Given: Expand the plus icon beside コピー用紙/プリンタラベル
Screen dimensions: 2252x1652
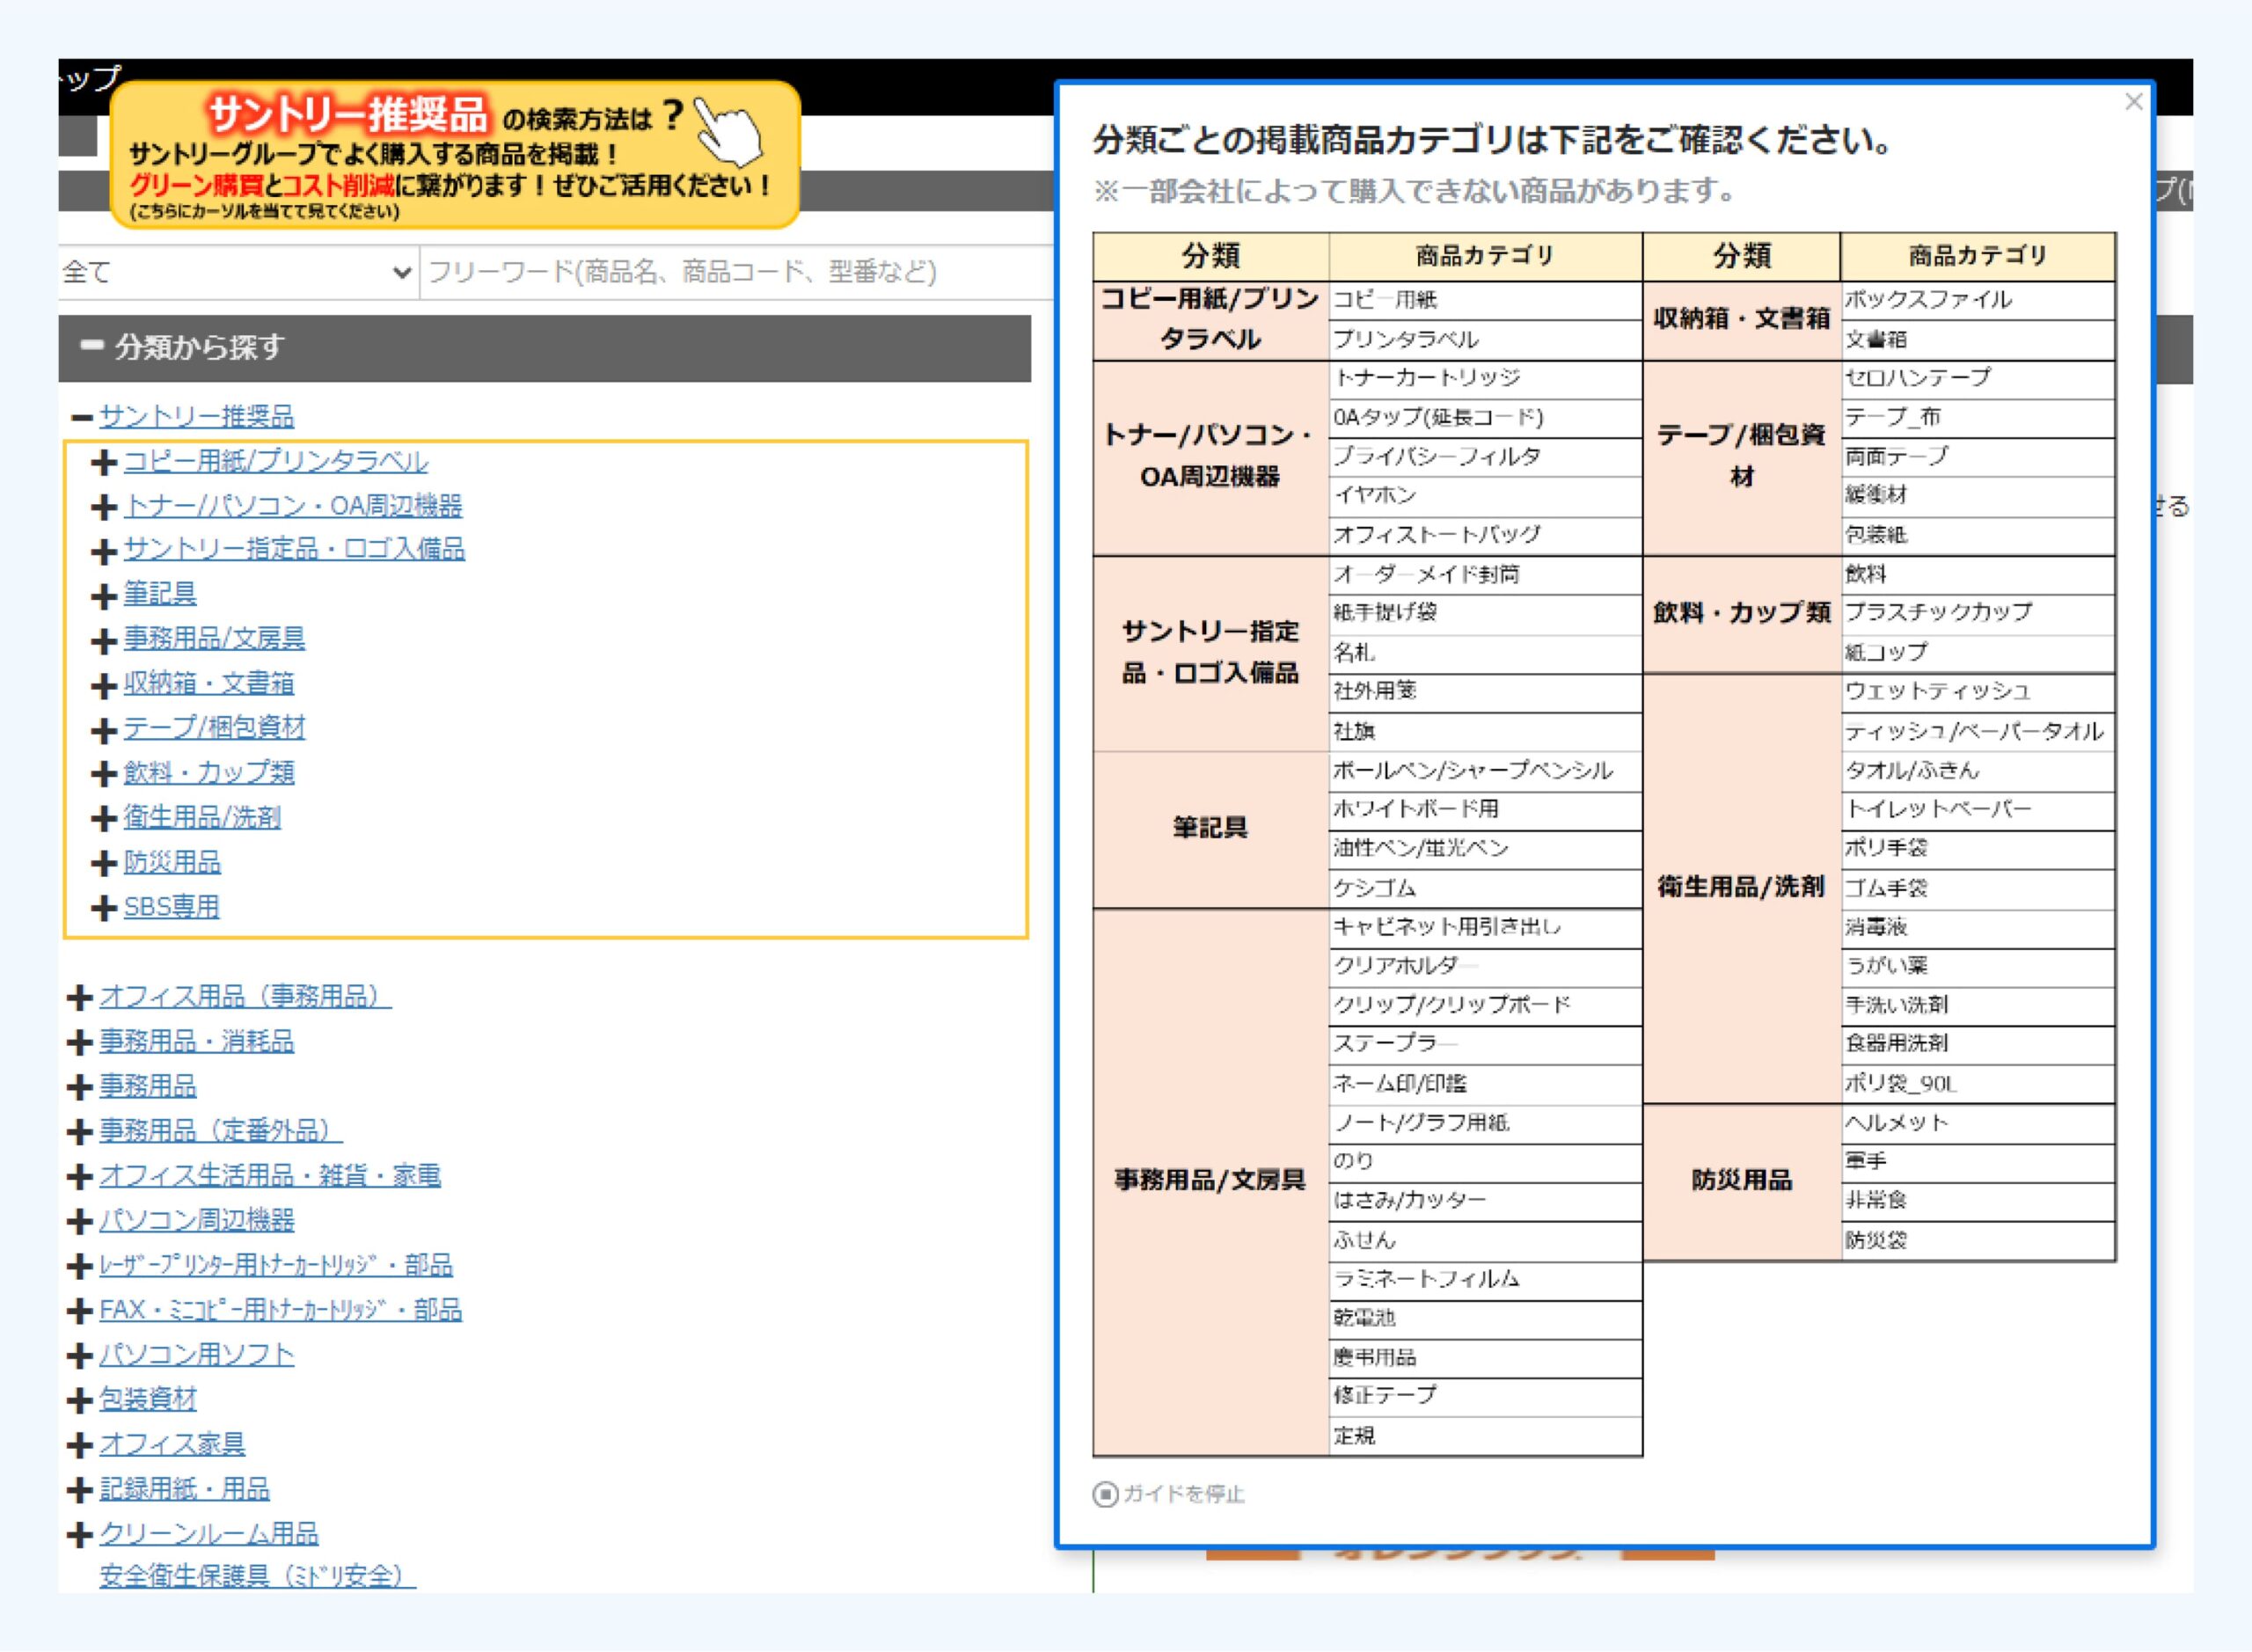Looking at the screenshot, I should coord(104,462).
